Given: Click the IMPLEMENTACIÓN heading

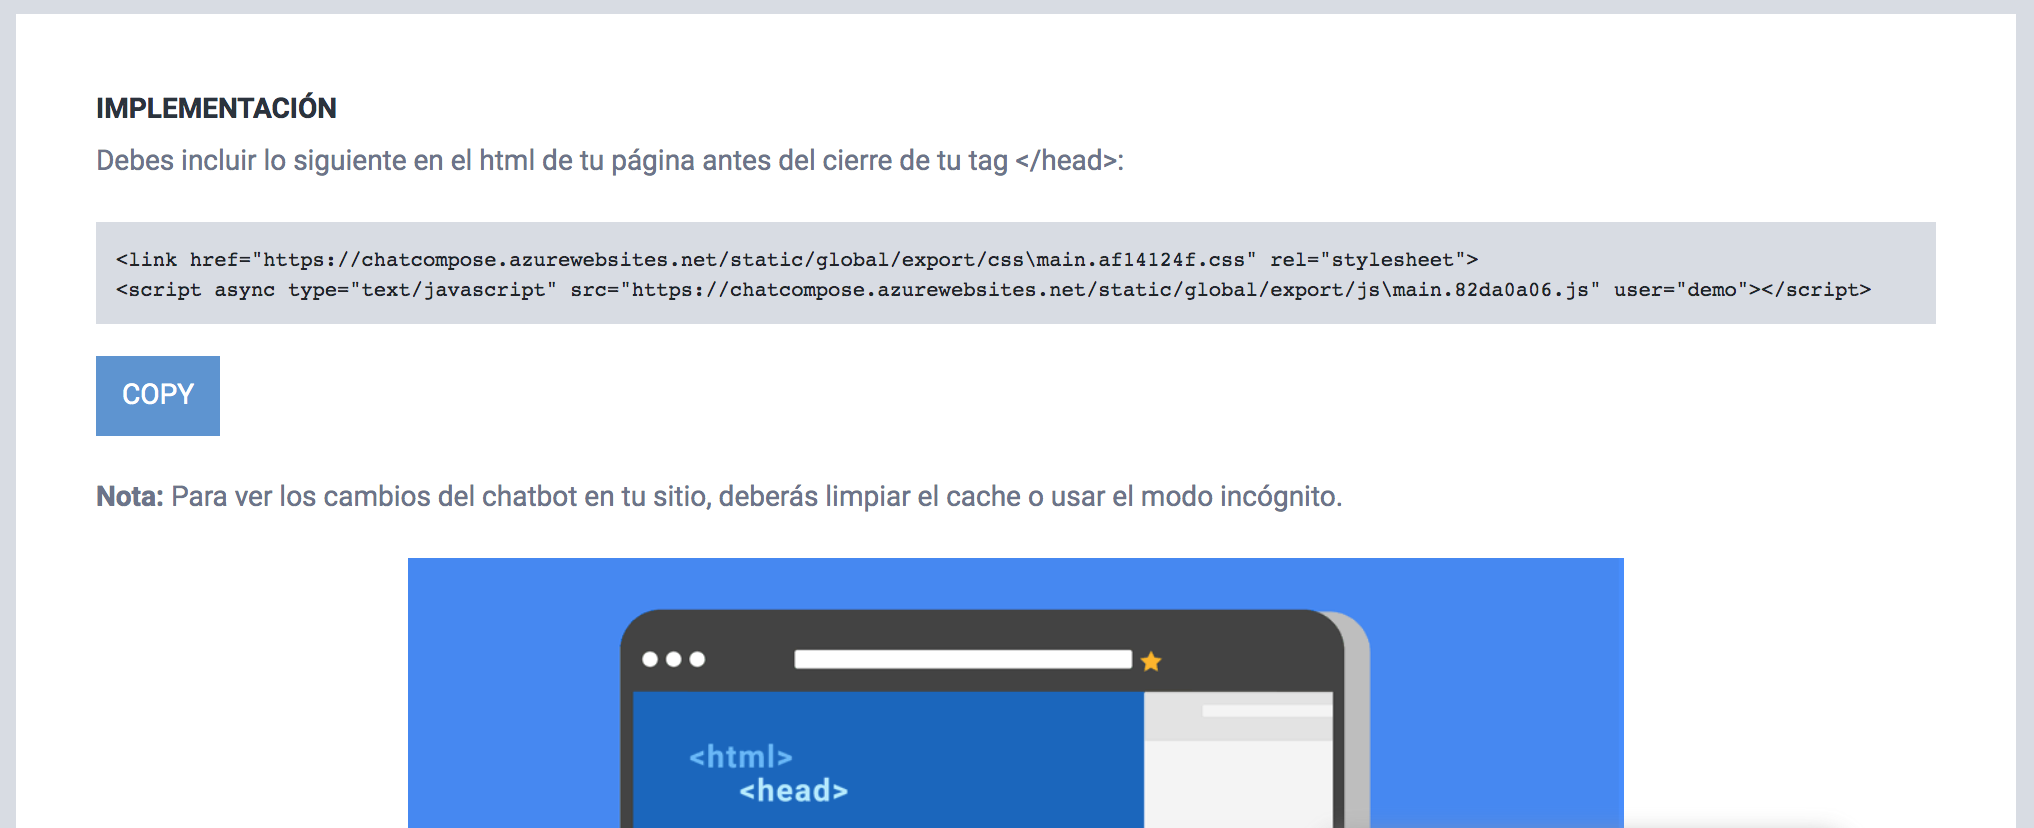Looking at the screenshot, I should 216,108.
